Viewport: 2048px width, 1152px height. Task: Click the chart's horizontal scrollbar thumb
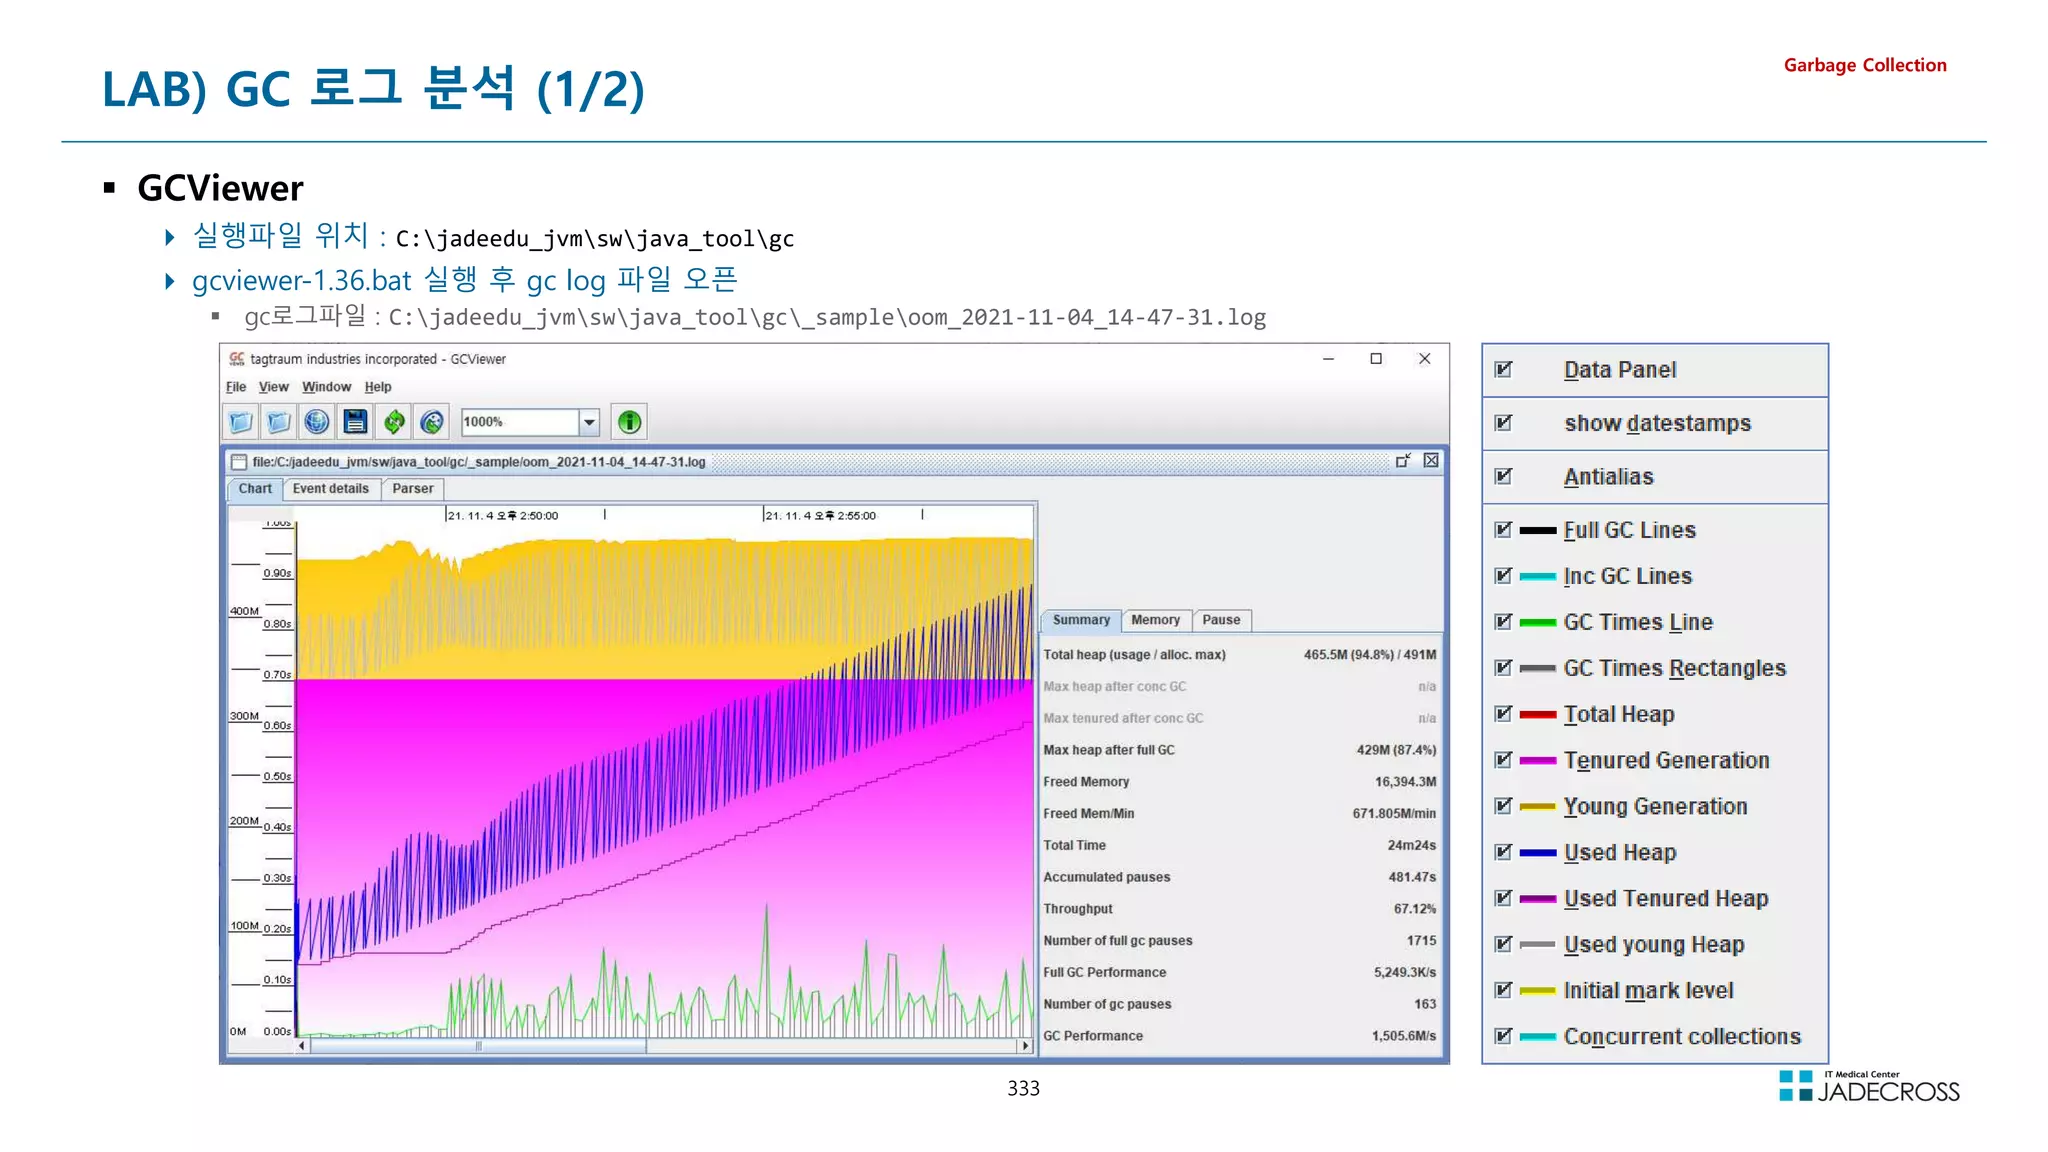point(478,1046)
